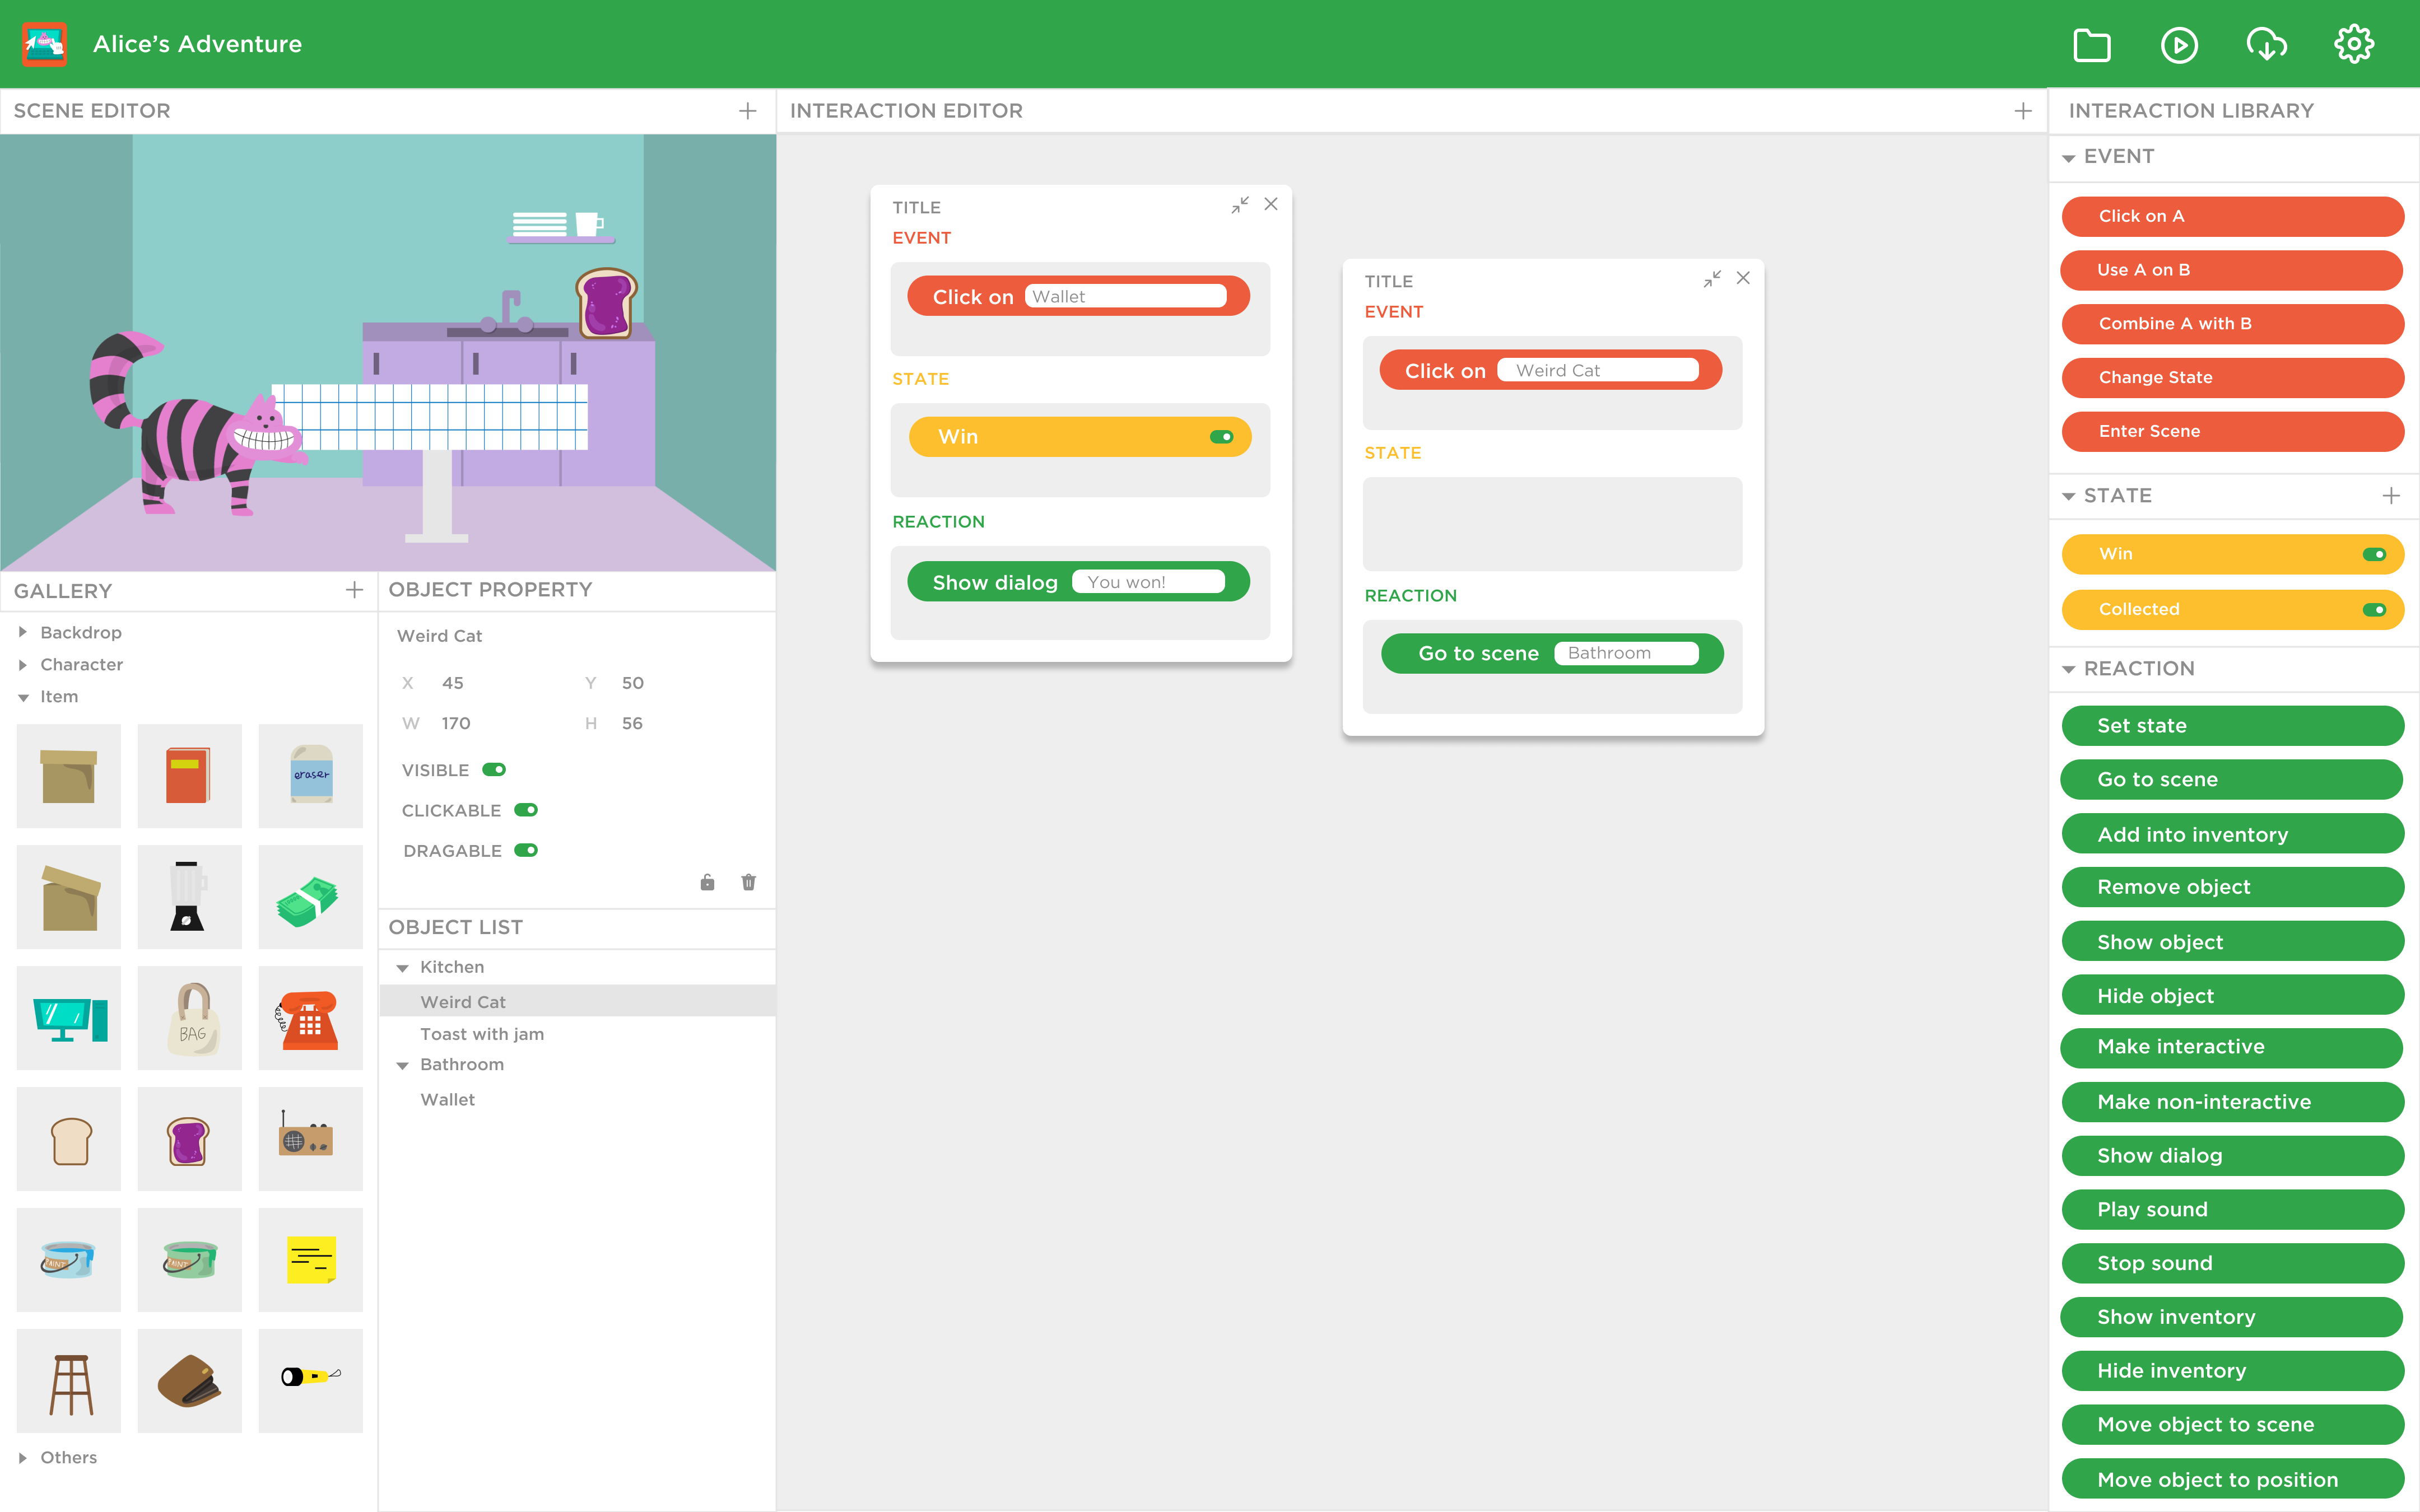This screenshot has height=1512, width=2420.
Task: Select Weird Cat in Object List
Action: tap(577, 1001)
